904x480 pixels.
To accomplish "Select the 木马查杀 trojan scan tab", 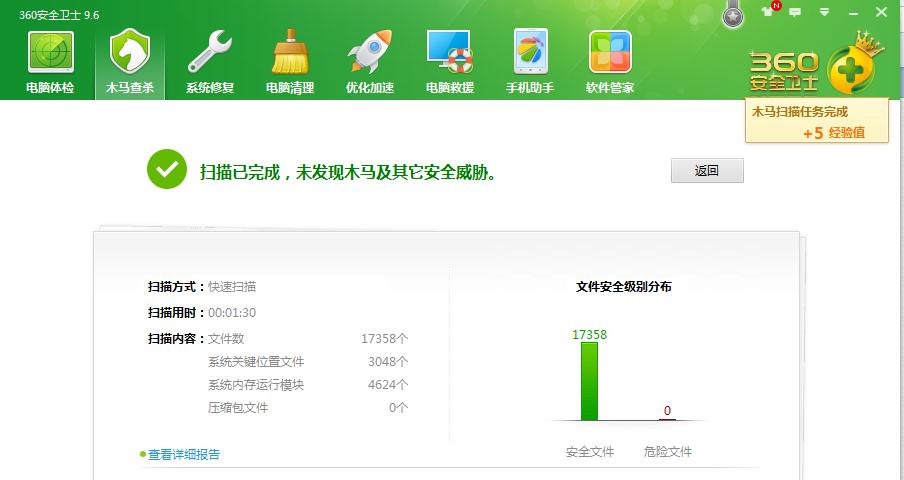I will 130,62.
